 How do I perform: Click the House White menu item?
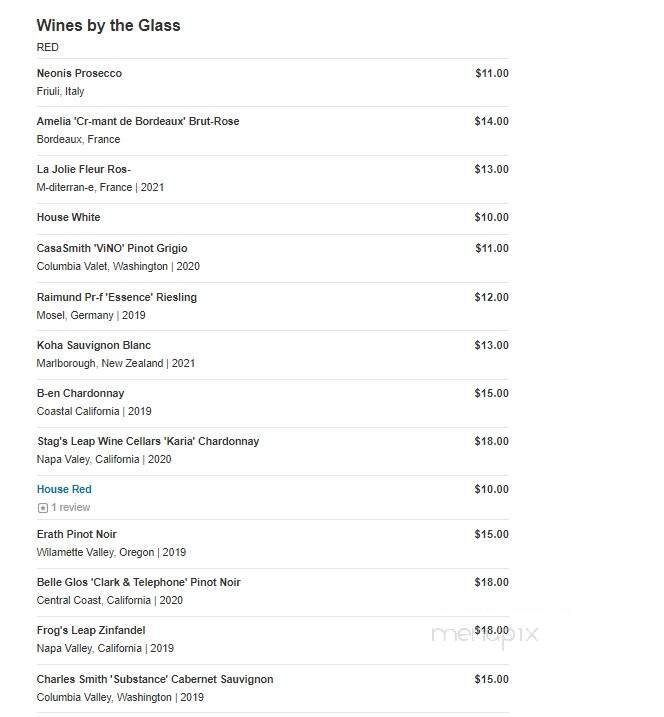[69, 217]
